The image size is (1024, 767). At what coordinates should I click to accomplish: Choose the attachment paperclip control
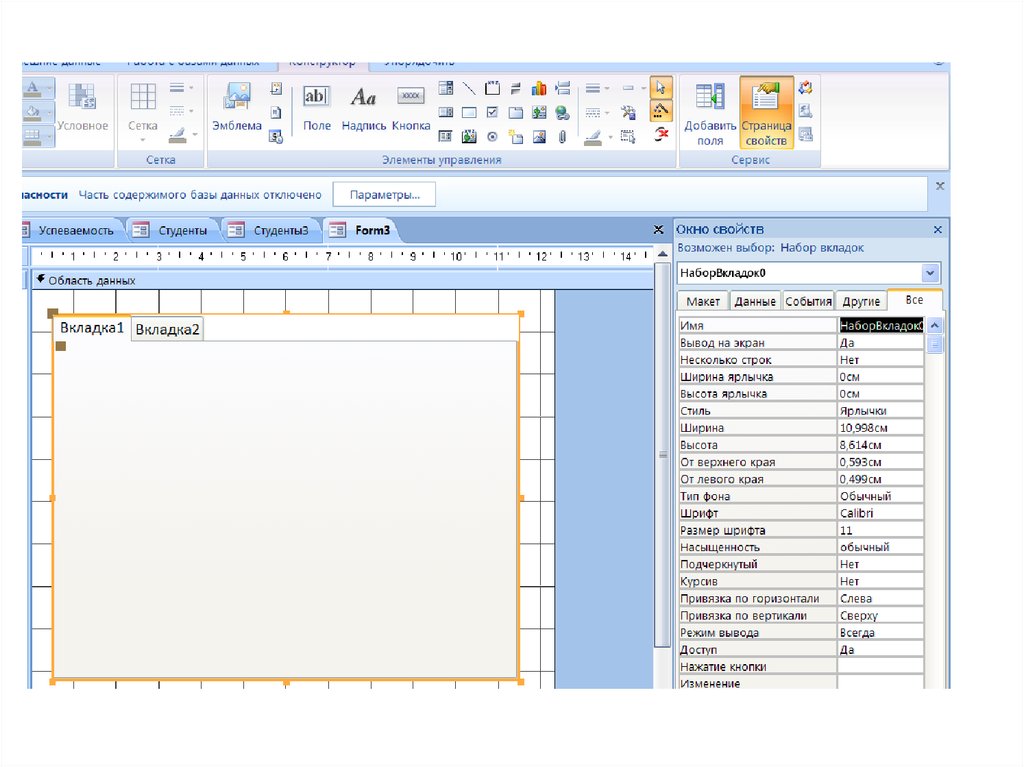pyautogui.click(x=562, y=136)
